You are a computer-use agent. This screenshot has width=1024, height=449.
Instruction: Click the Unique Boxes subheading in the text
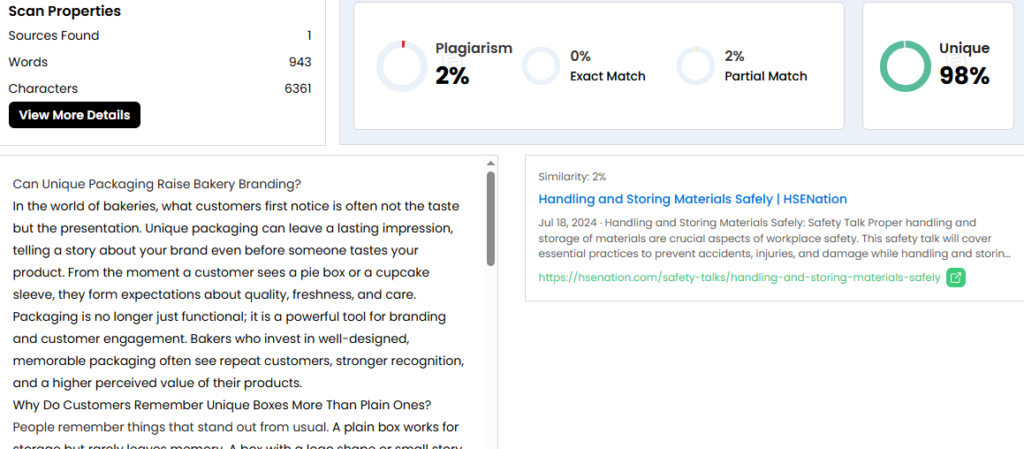(221, 404)
